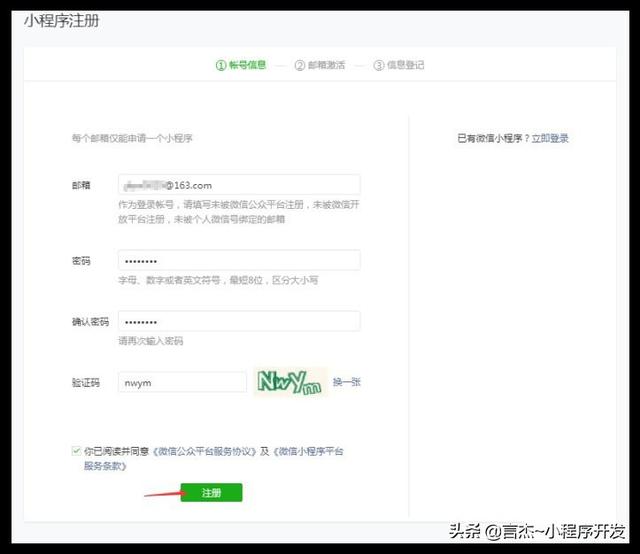Click the NwYm captcha image
Screen dimensions: 640x554
[x=290, y=382]
